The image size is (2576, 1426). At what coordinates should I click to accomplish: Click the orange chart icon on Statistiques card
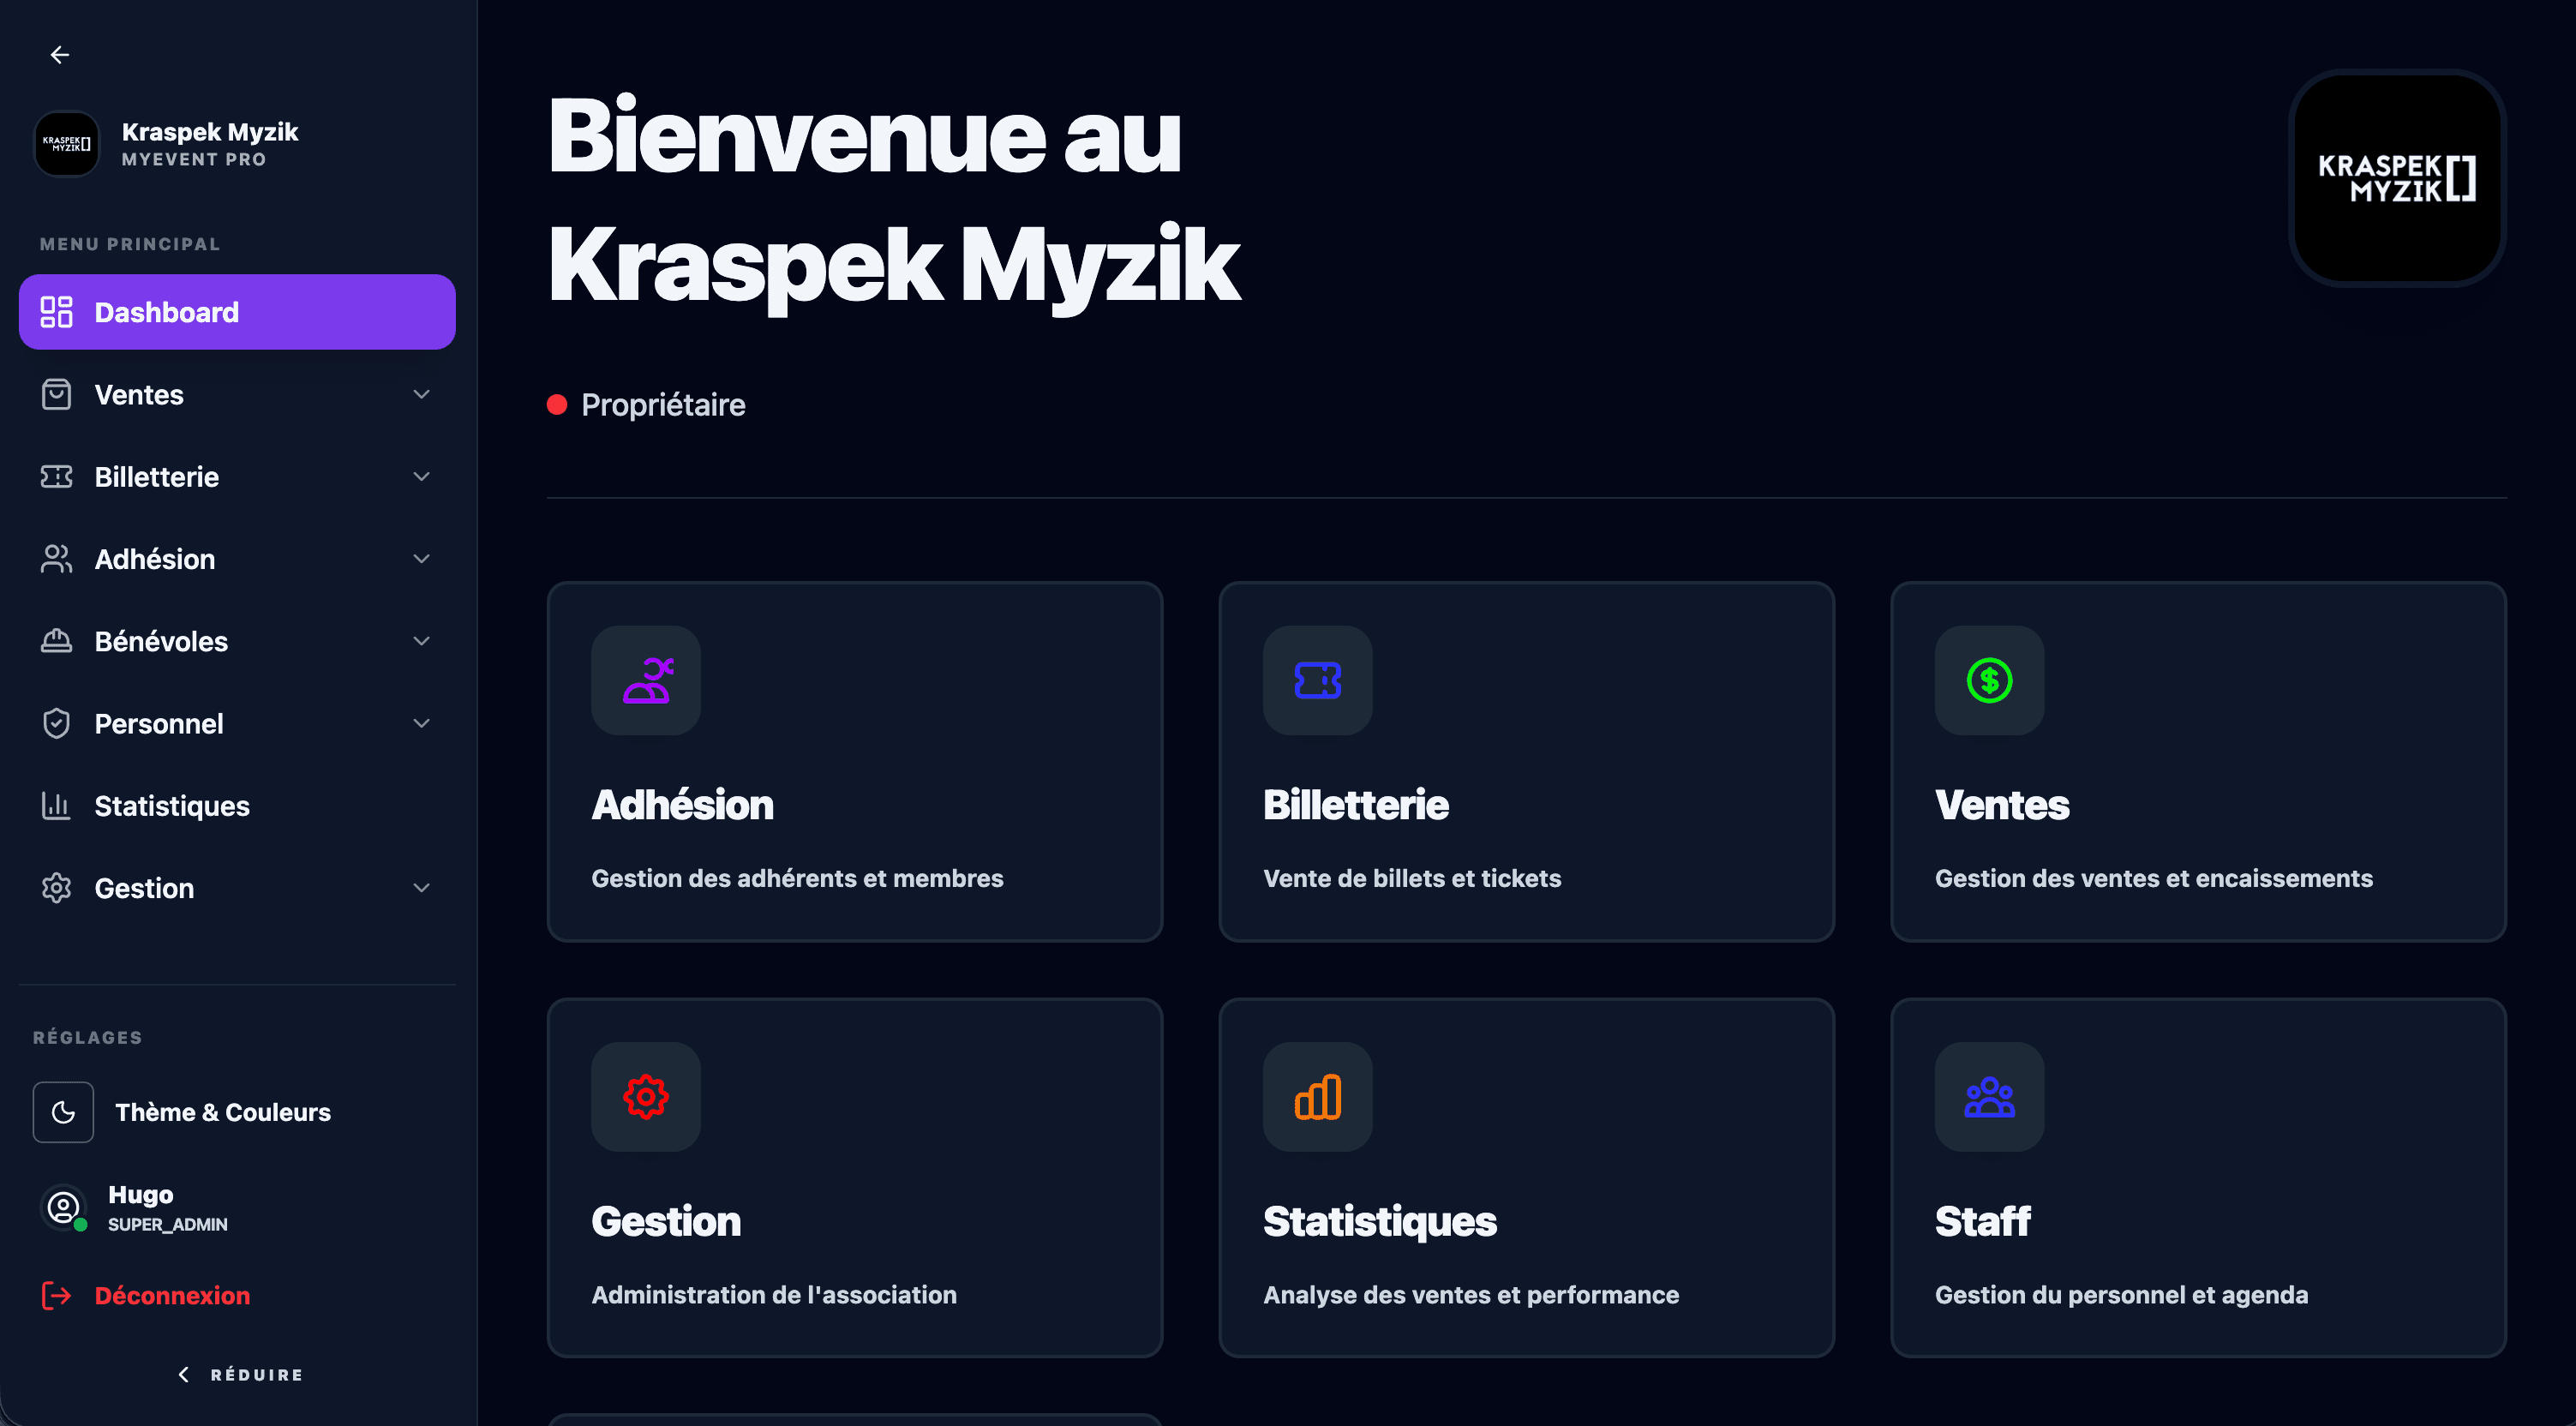point(1317,1097)
